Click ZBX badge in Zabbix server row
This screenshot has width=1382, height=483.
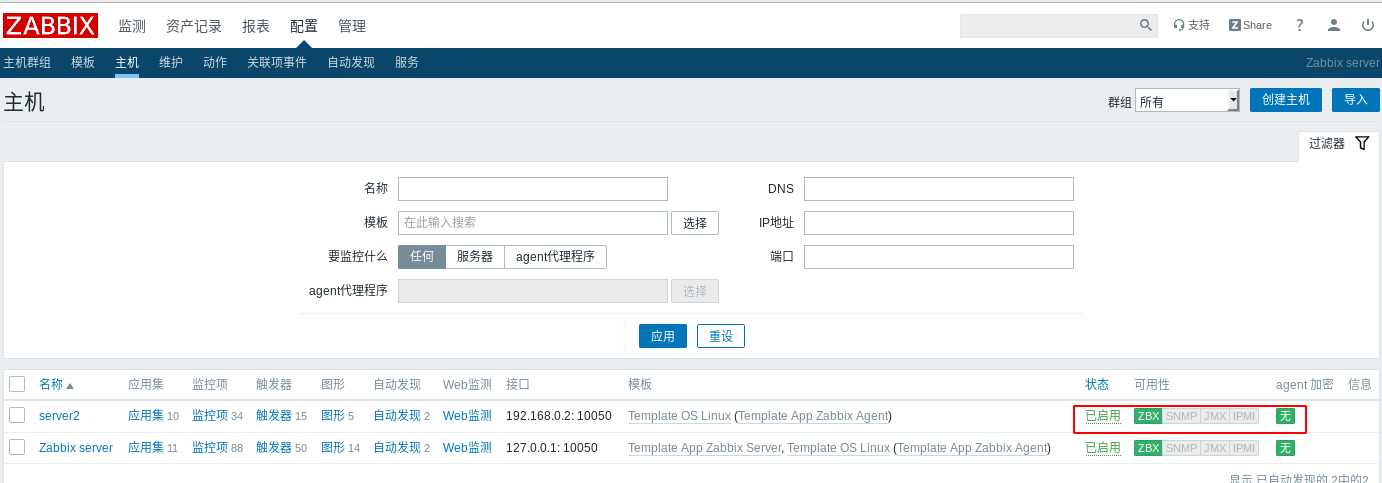point(1148,448)
